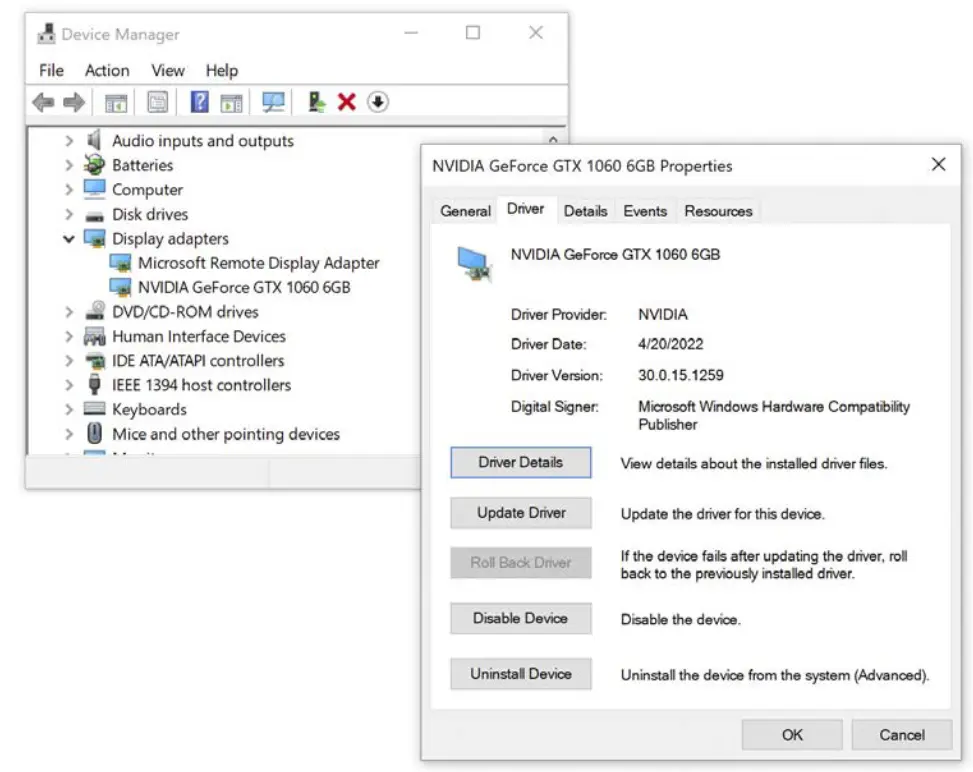This screenshot has height=772, width=973.
Task: Expand the Disk drives category
Action: tap(69, 214)
